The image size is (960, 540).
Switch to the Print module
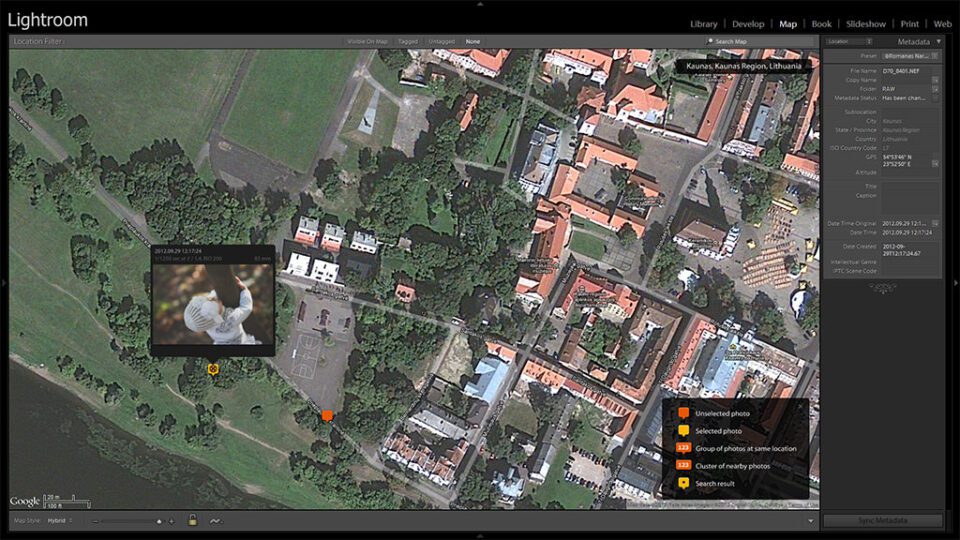[910, 24]
